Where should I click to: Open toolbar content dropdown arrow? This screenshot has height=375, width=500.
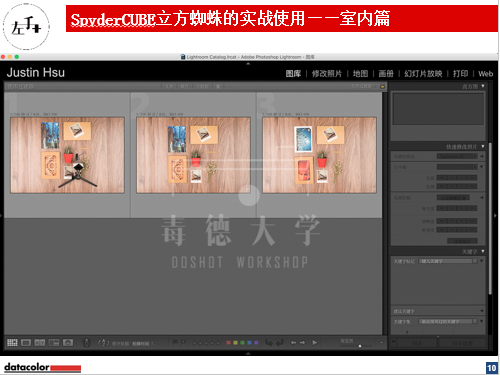381,342
